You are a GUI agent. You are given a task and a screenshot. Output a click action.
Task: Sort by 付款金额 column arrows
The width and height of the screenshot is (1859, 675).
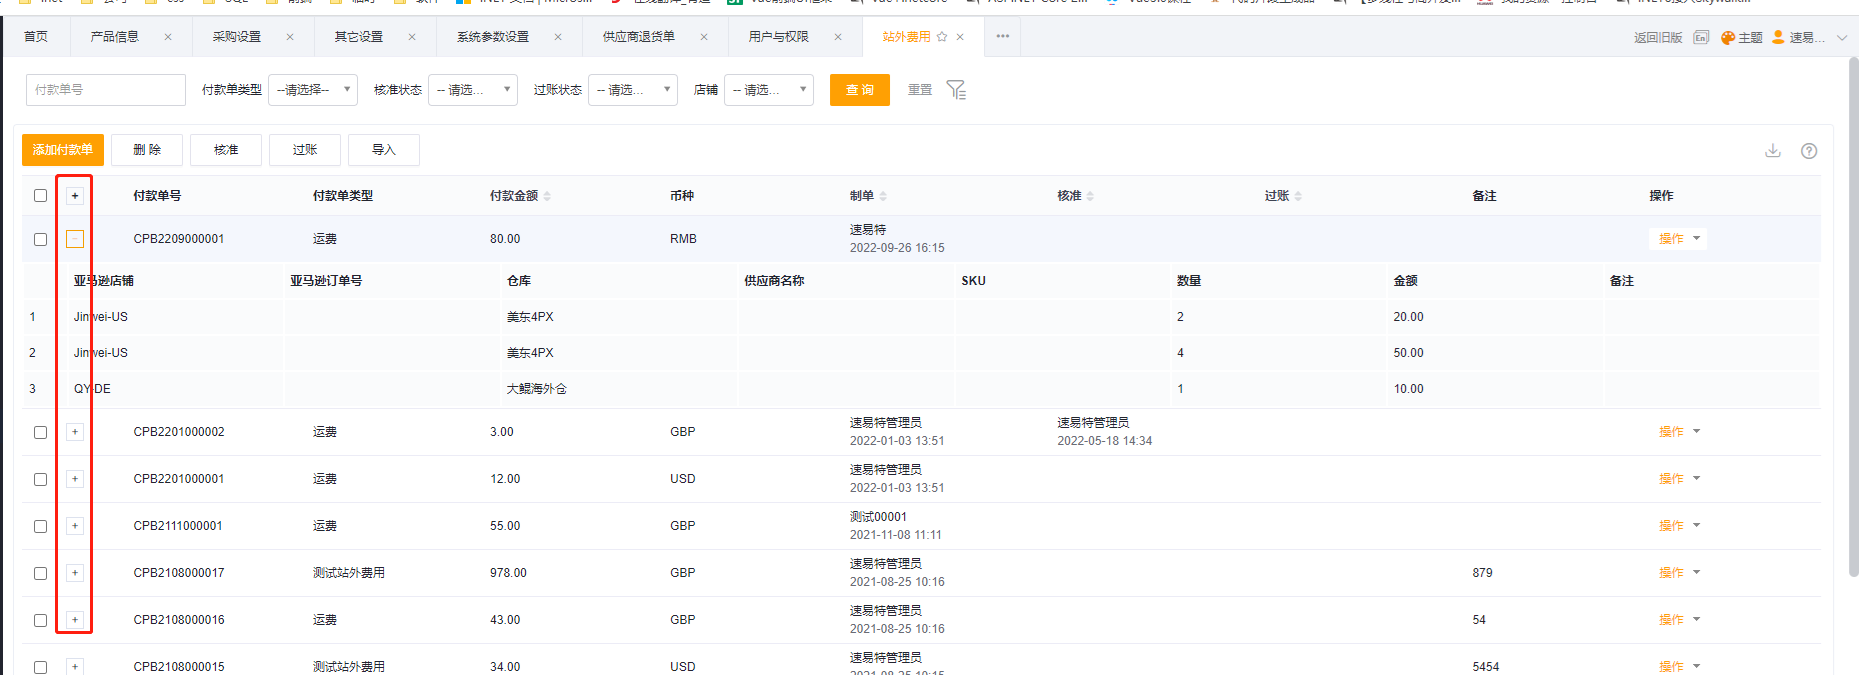tap(547, 196)
